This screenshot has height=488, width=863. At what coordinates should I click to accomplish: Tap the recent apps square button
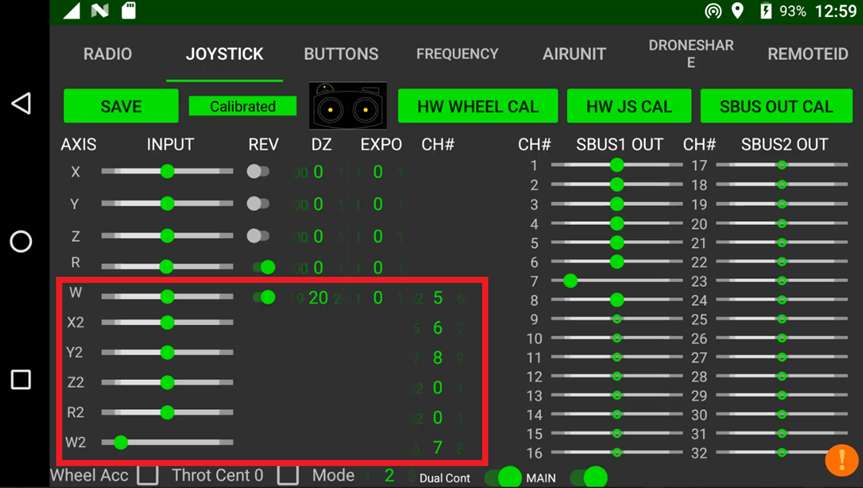pos(21,380)
